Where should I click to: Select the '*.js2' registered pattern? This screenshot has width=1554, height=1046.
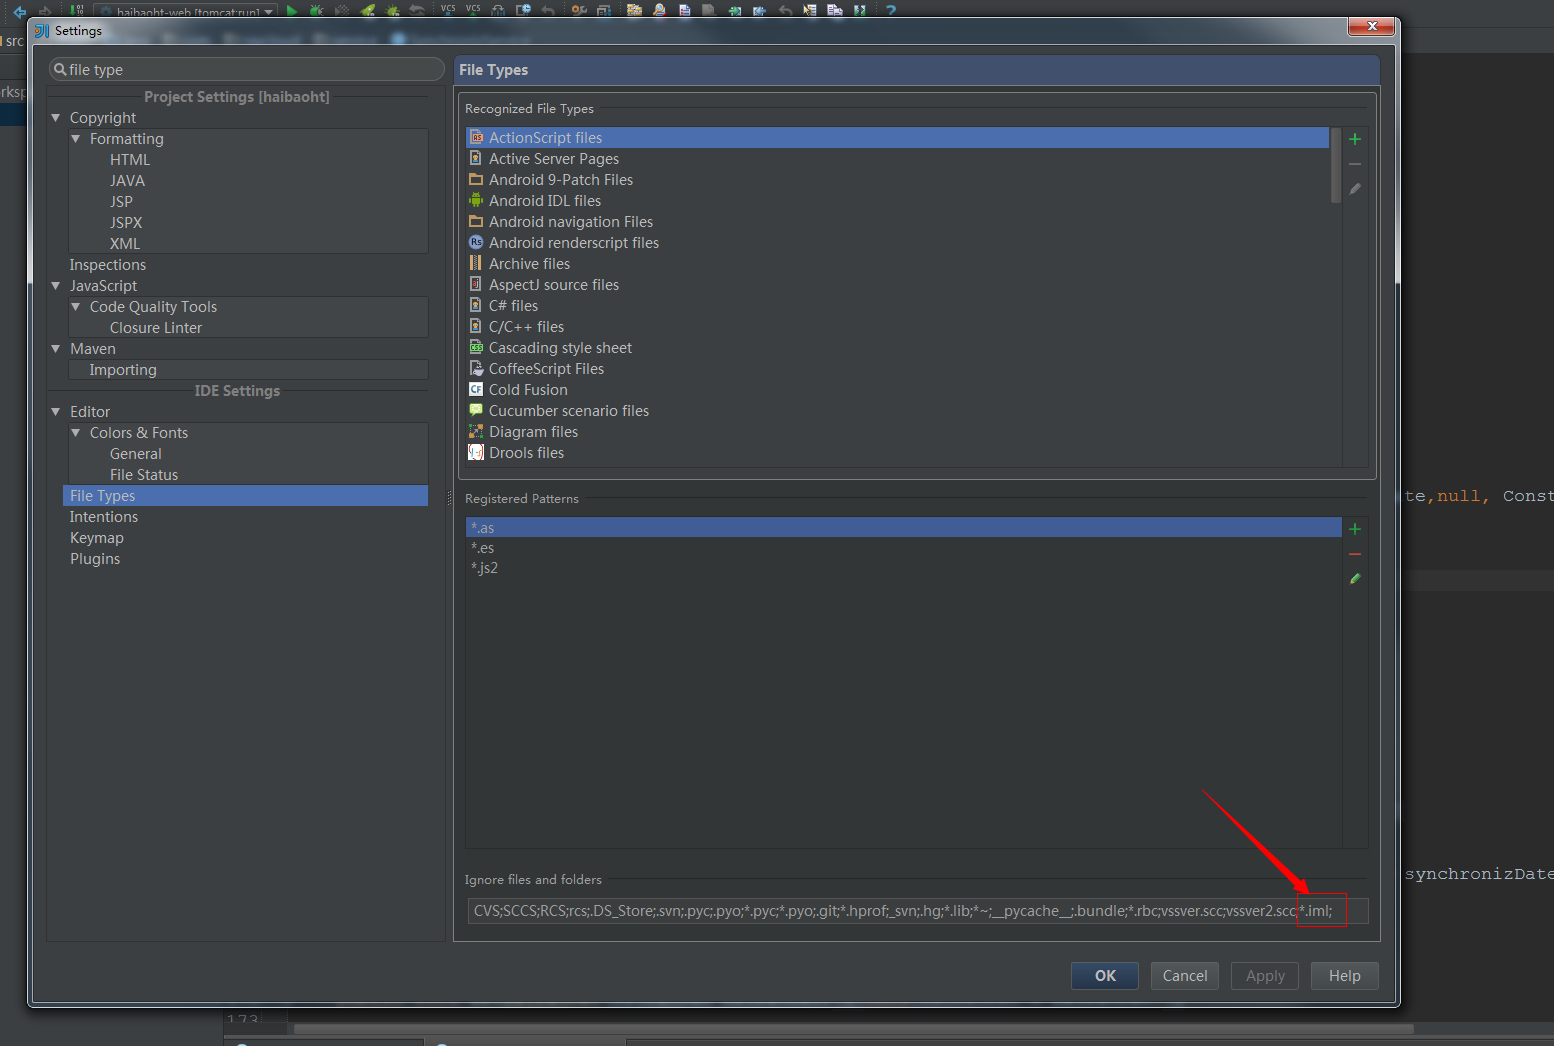[904, 568]
